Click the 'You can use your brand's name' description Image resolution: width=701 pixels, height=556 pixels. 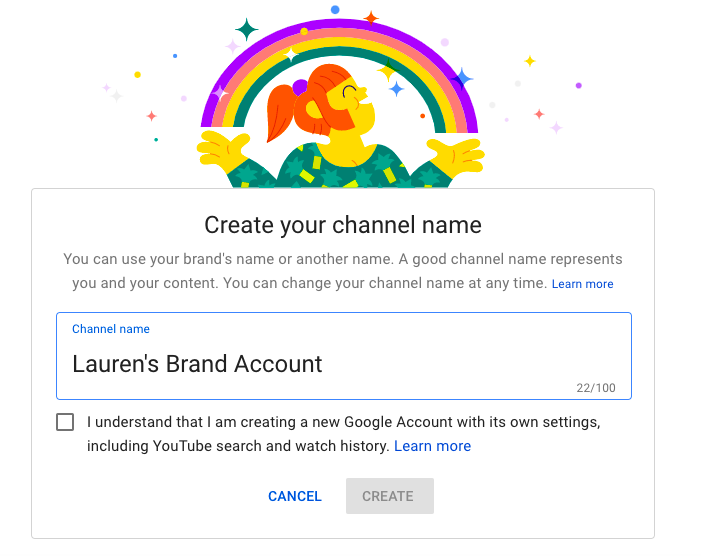(343, 271)
